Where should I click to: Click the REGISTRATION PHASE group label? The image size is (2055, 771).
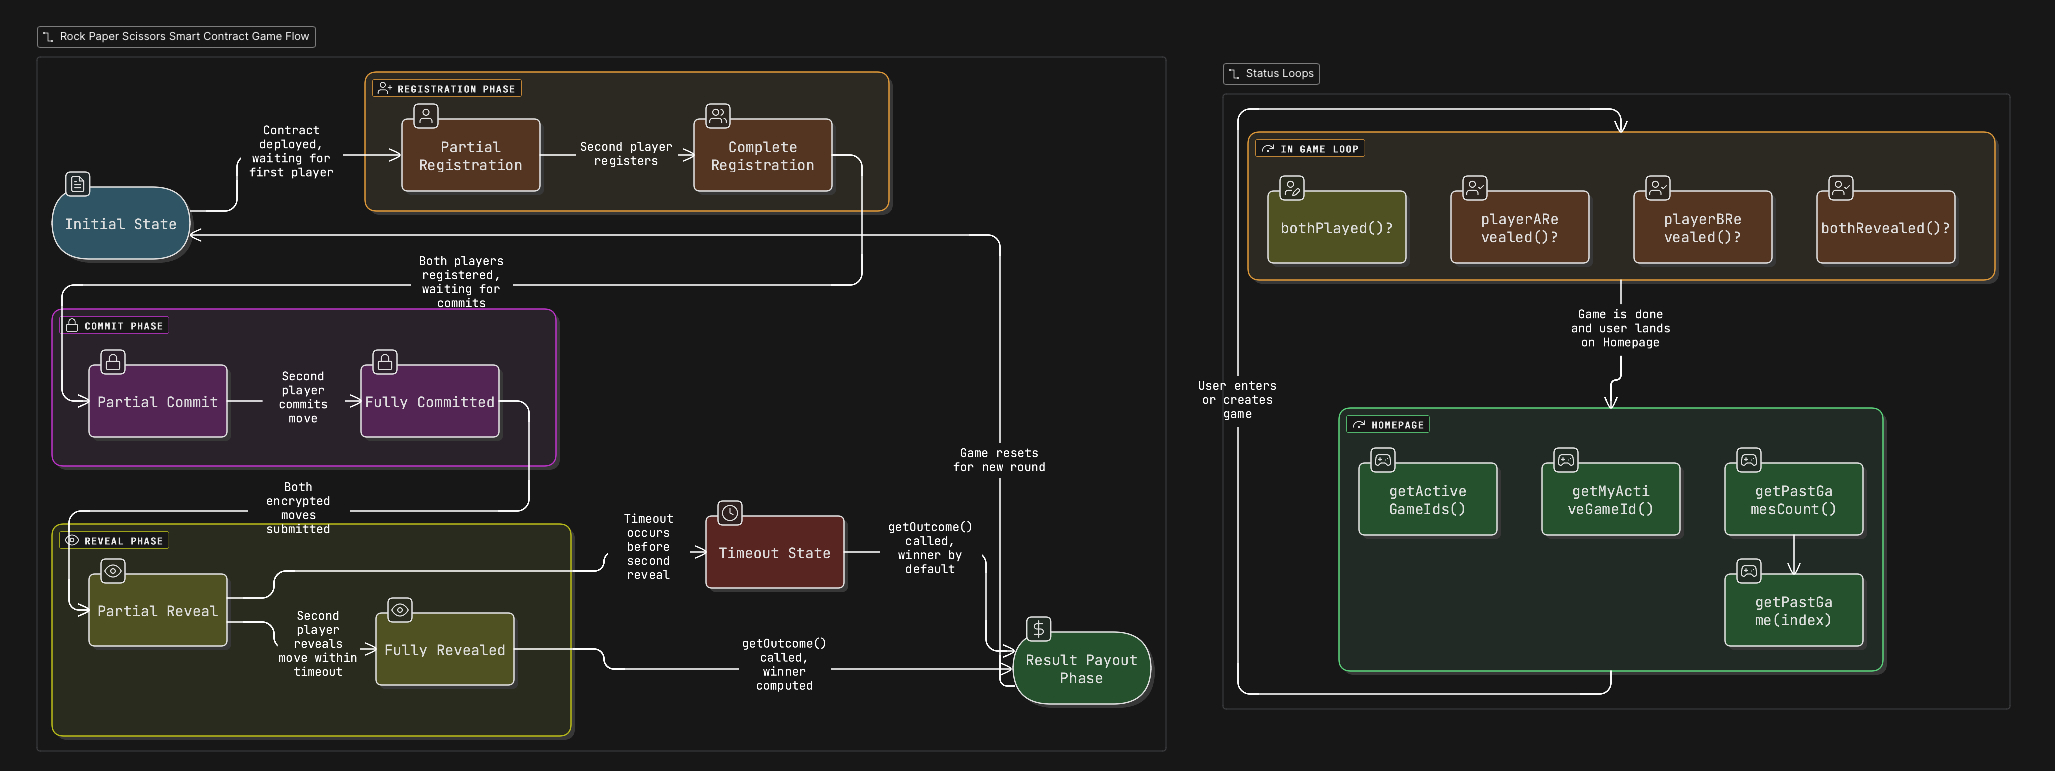click(x=447, y=89)
